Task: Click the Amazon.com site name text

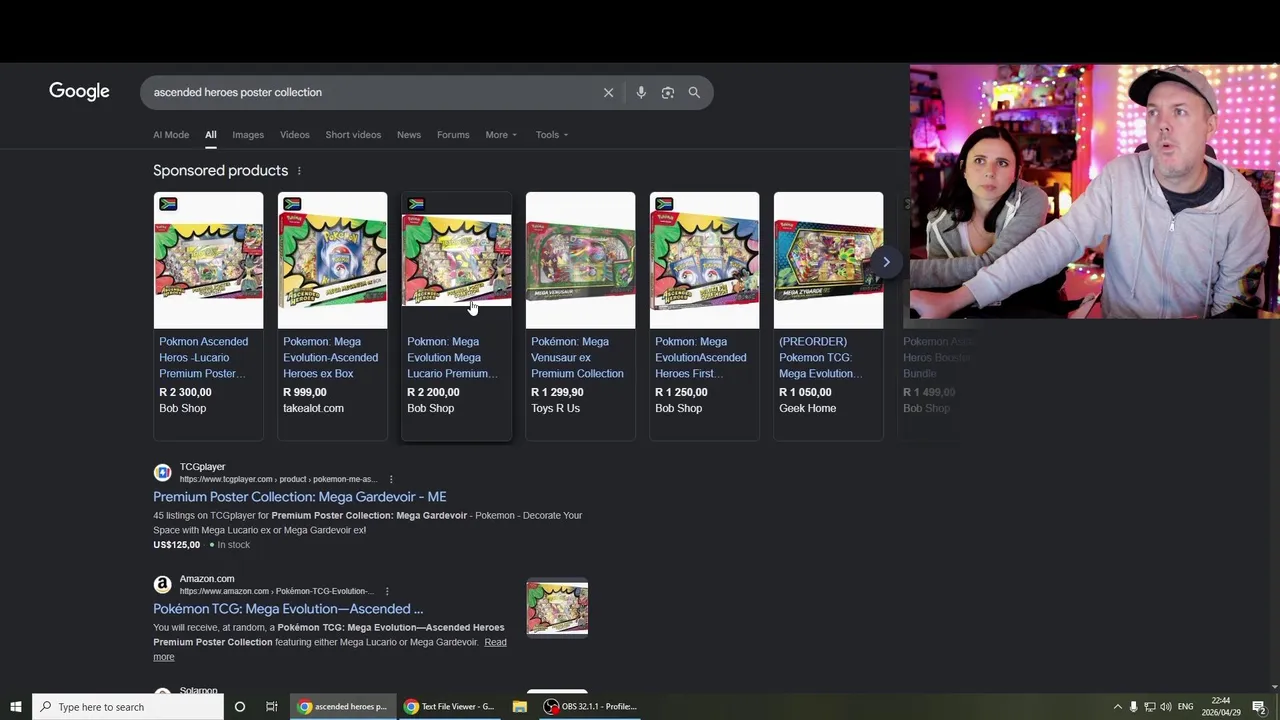Action: (x=207, y=579)
